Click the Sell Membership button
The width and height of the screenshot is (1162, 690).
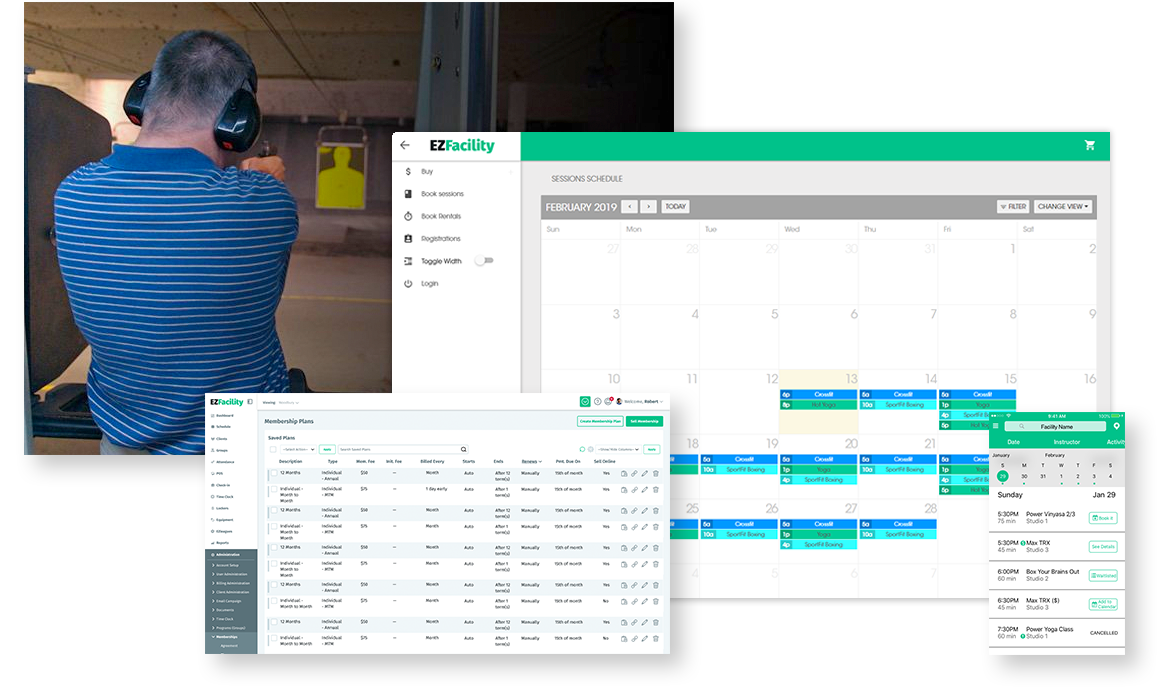point(644,421)
